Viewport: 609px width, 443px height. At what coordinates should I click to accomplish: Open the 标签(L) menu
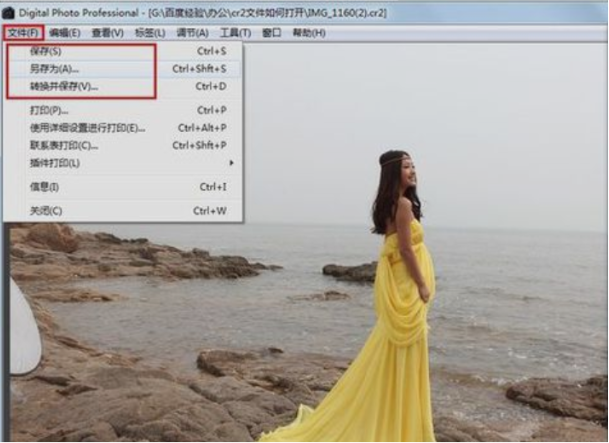point(150,33)
